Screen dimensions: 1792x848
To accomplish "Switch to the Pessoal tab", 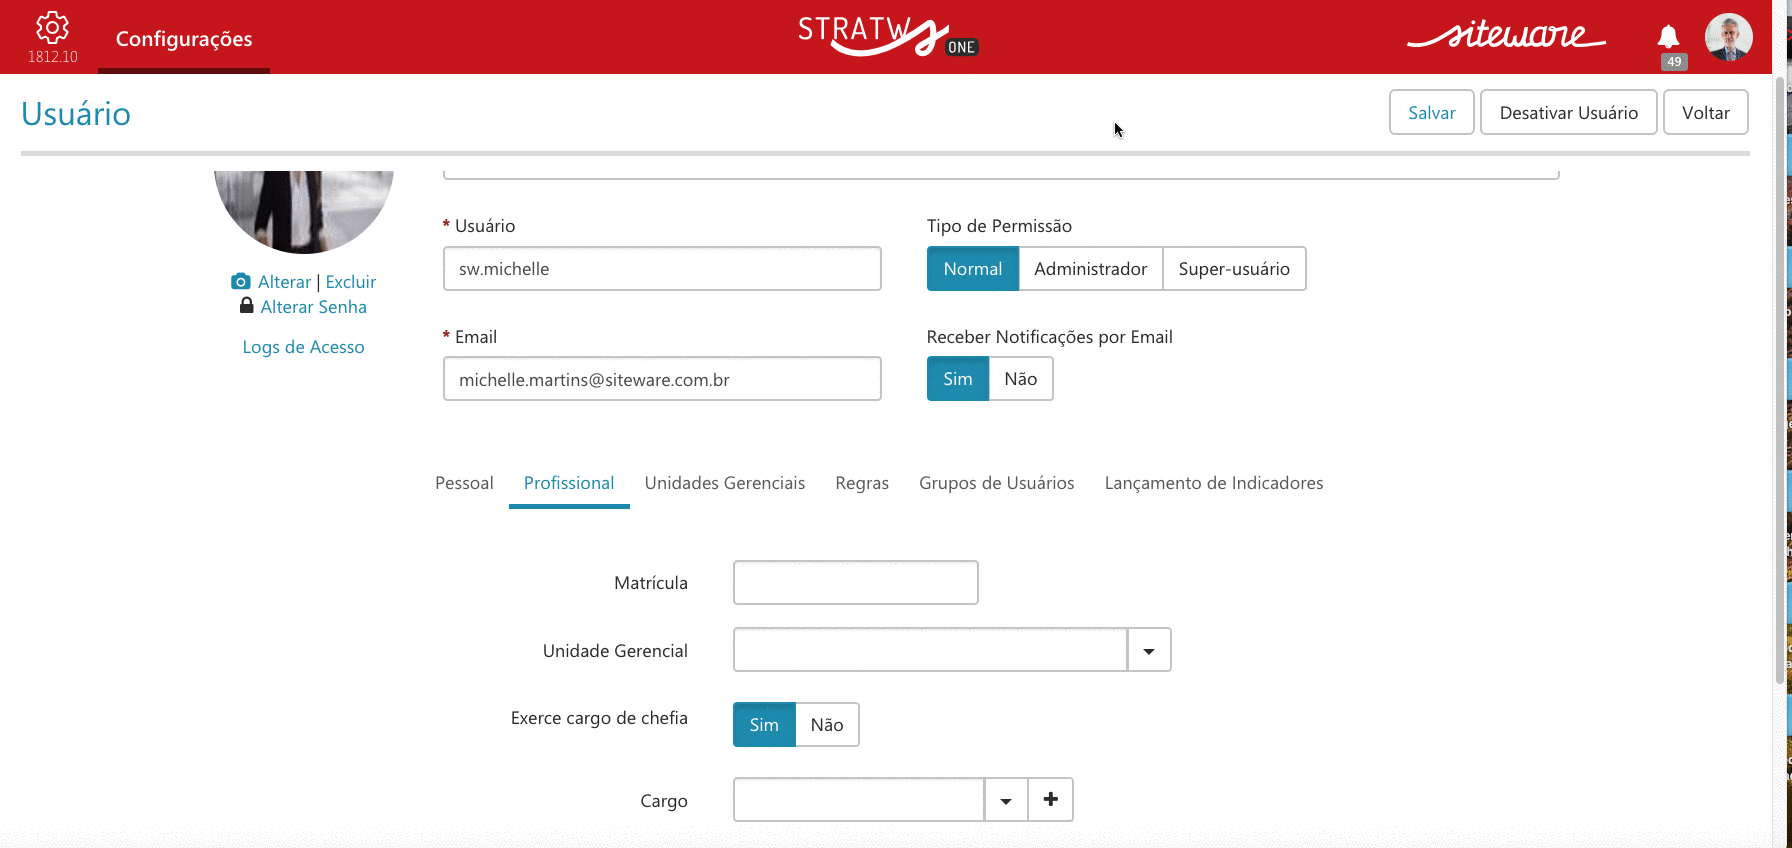I will pos(464,483).
